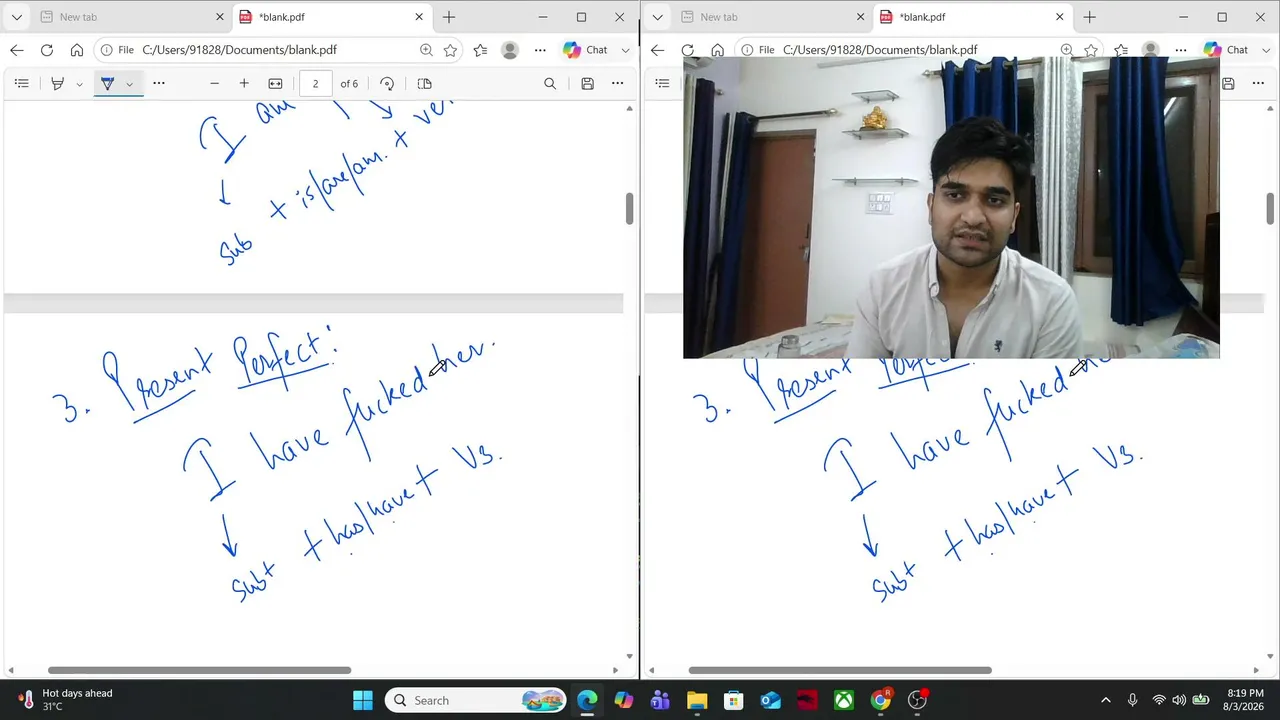Toggle Page view layout in left PDF toolbar

click(x=424, y=84)
